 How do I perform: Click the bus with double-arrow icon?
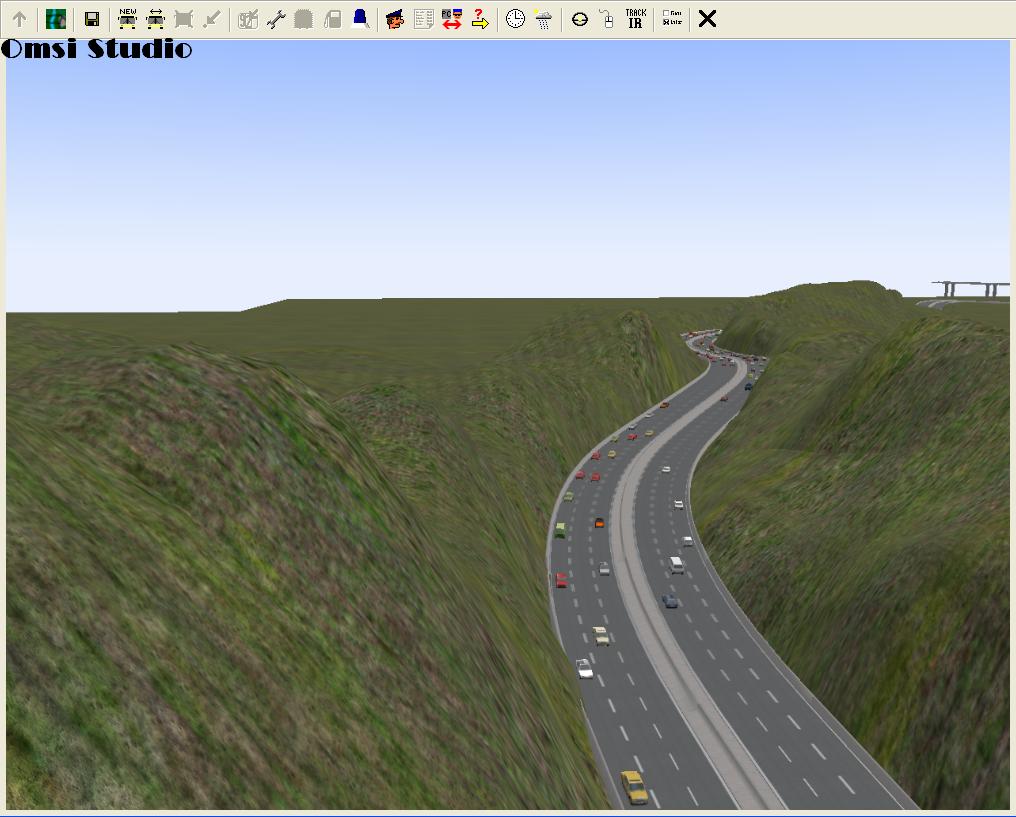click(x=155, y=19)
